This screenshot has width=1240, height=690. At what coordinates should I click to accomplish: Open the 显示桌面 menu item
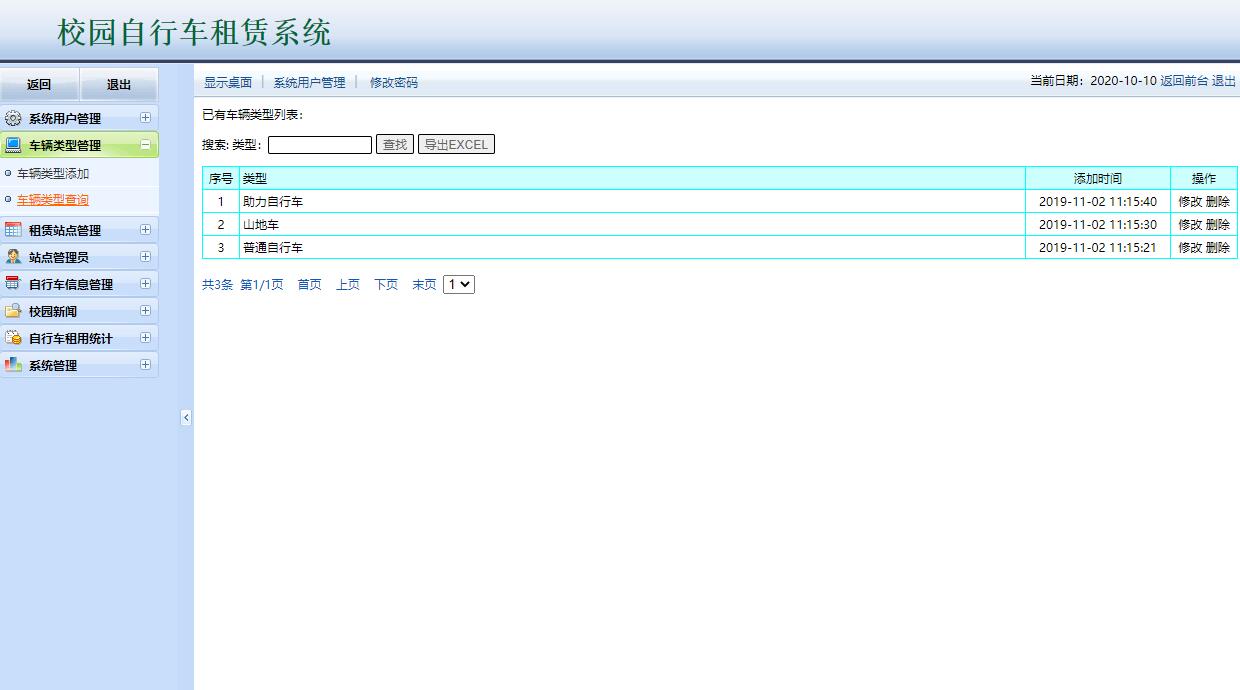[x=227, y=82]
